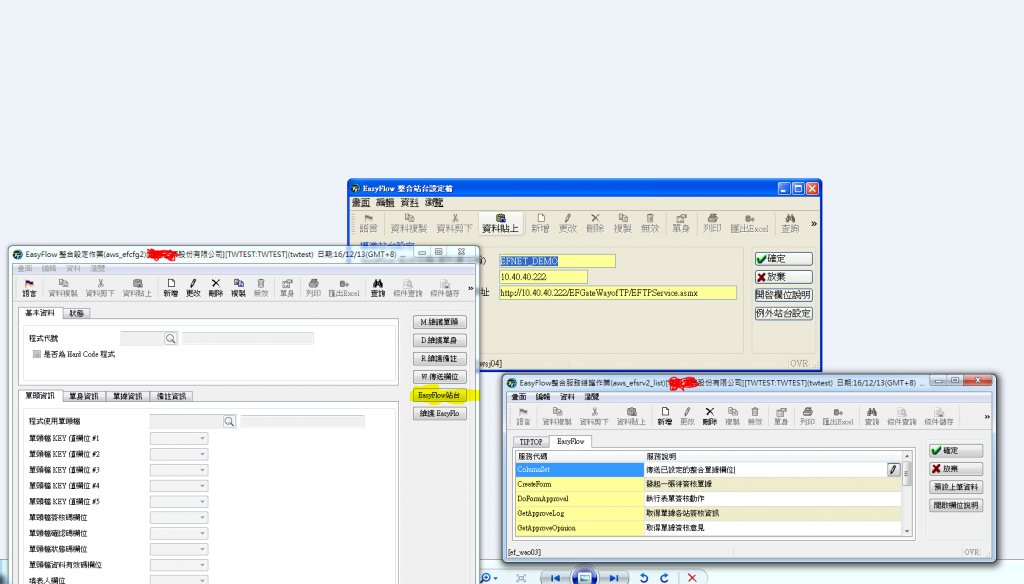Click 預設上筆資料 button
The width and height of the screenshot is (1024, 584).
[956, 487]
